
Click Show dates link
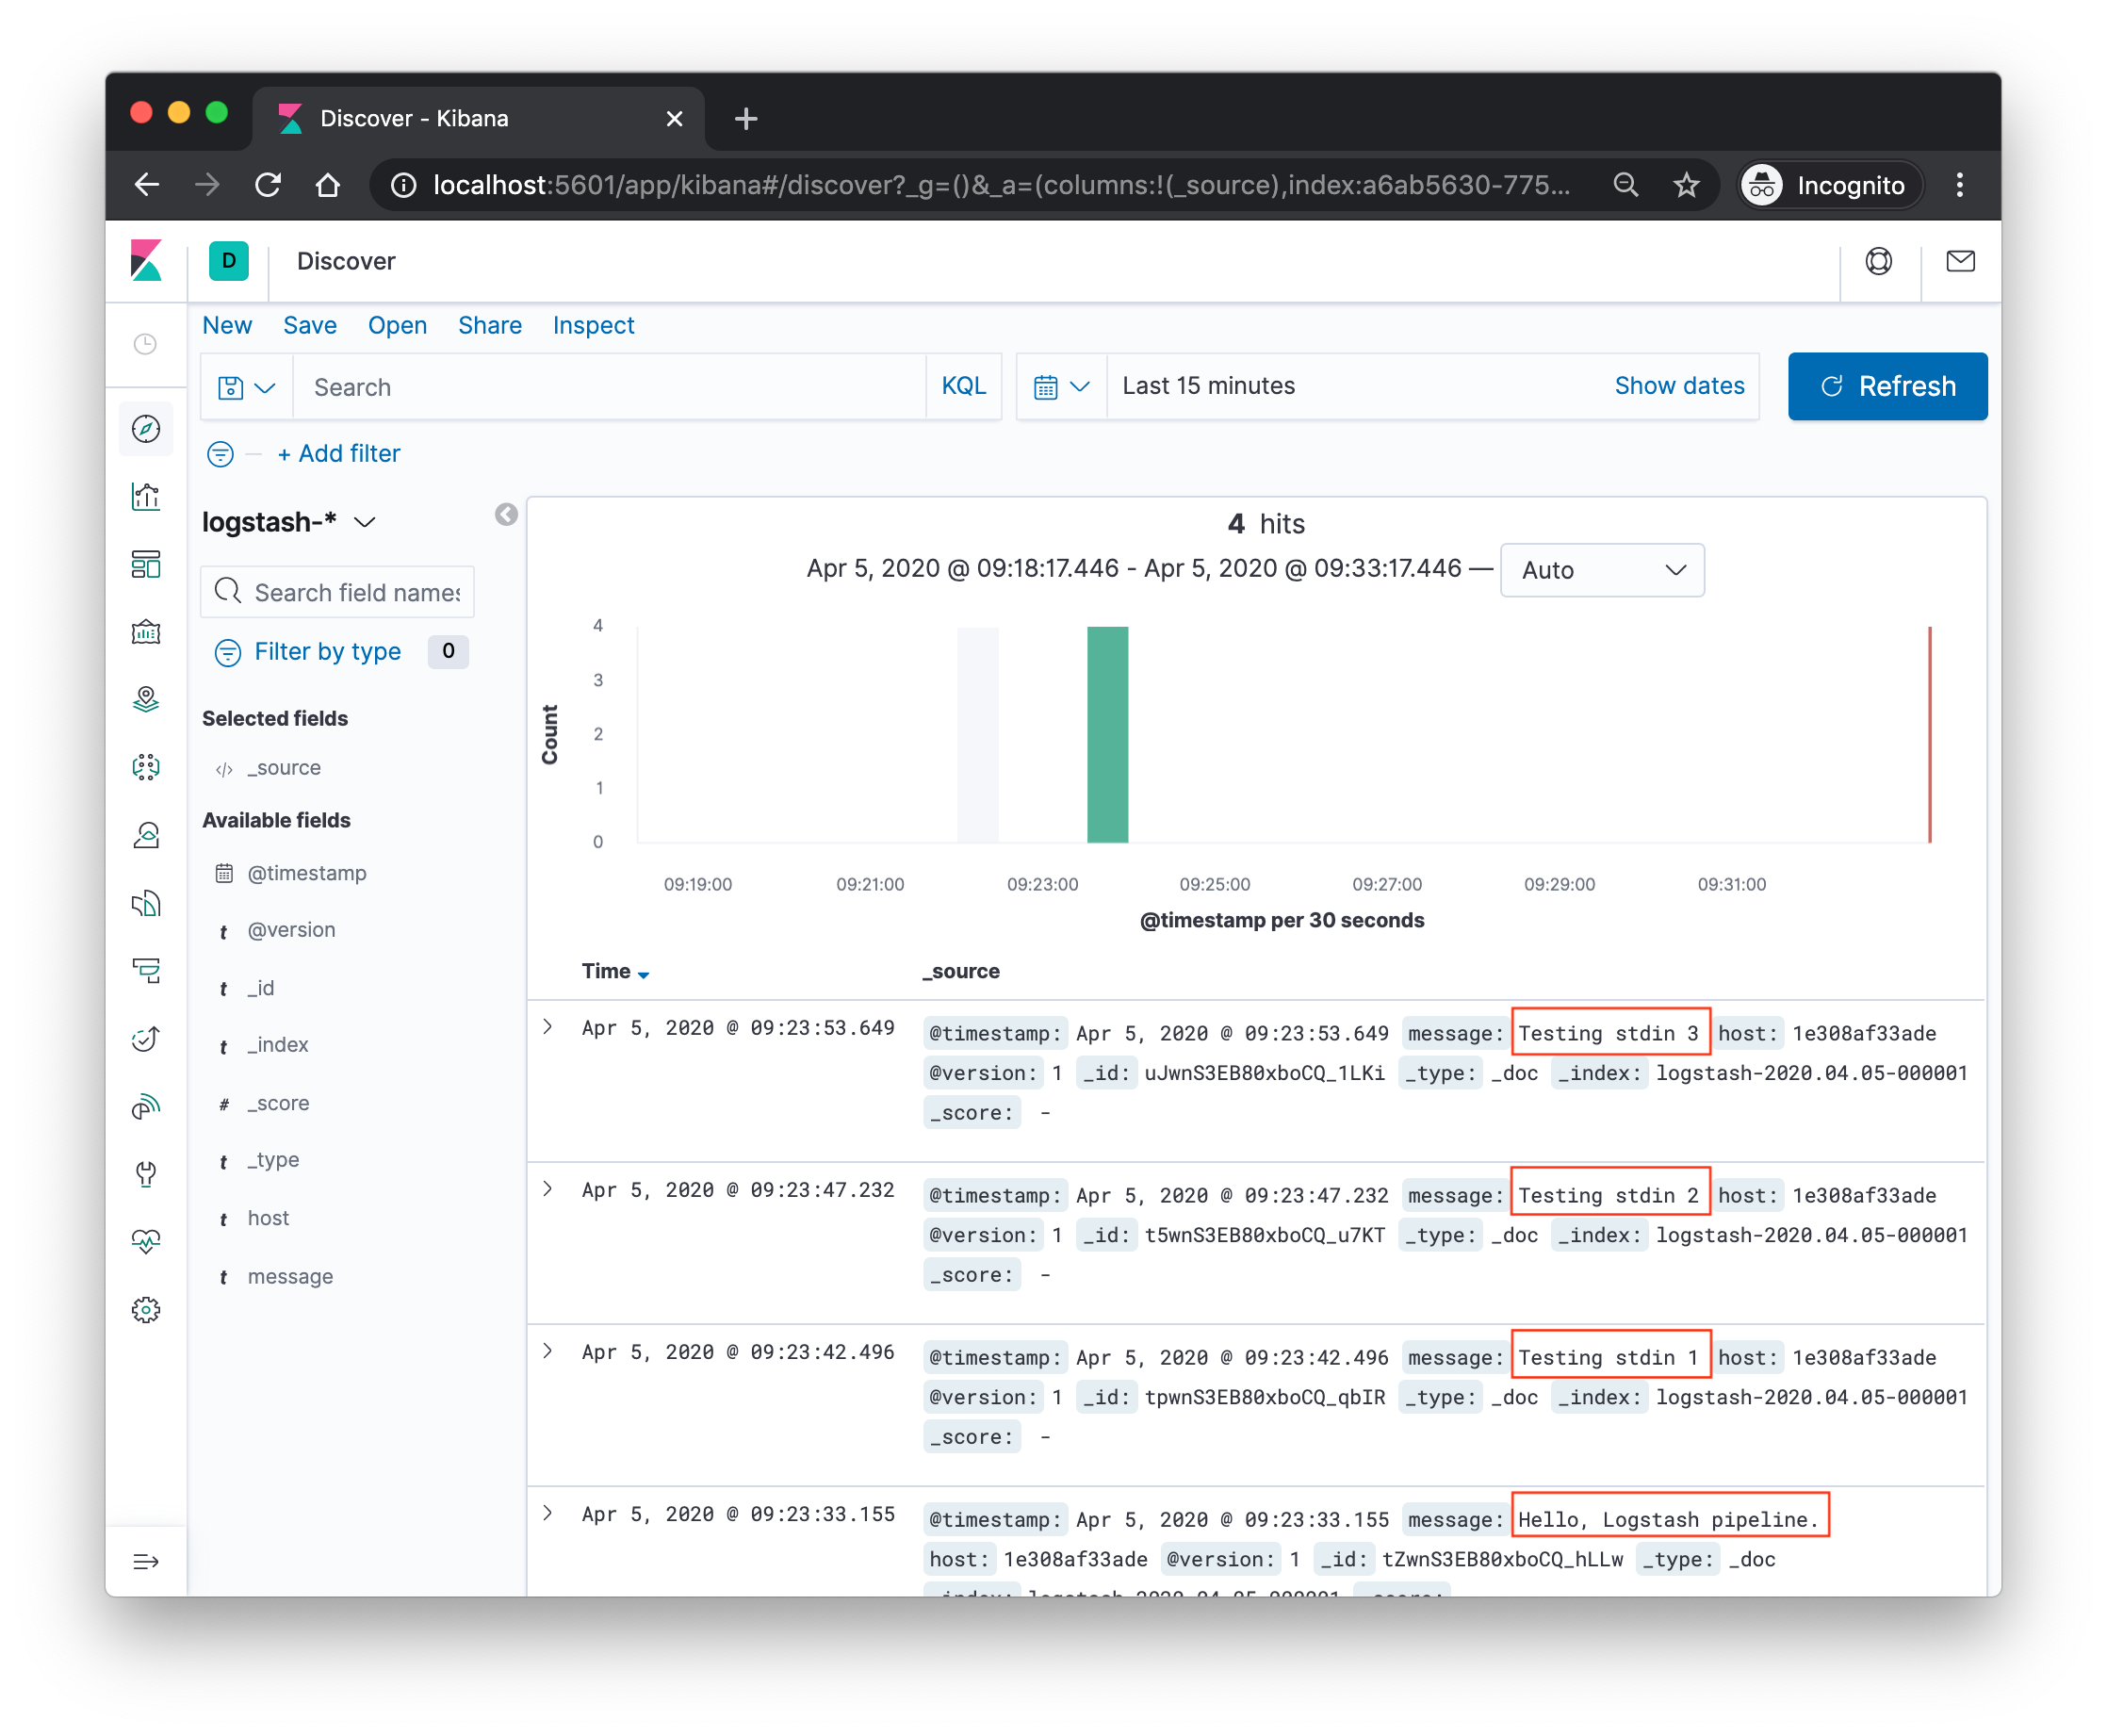pos(1679,386)
